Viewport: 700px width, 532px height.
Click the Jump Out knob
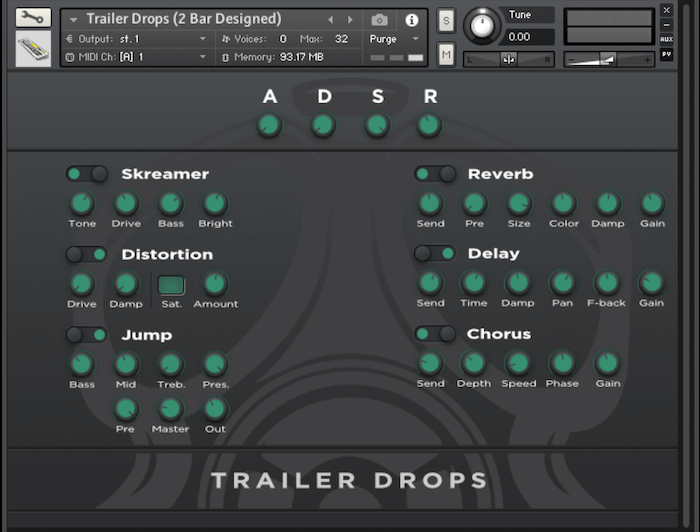pyautogui.click(x=215, y=409)
